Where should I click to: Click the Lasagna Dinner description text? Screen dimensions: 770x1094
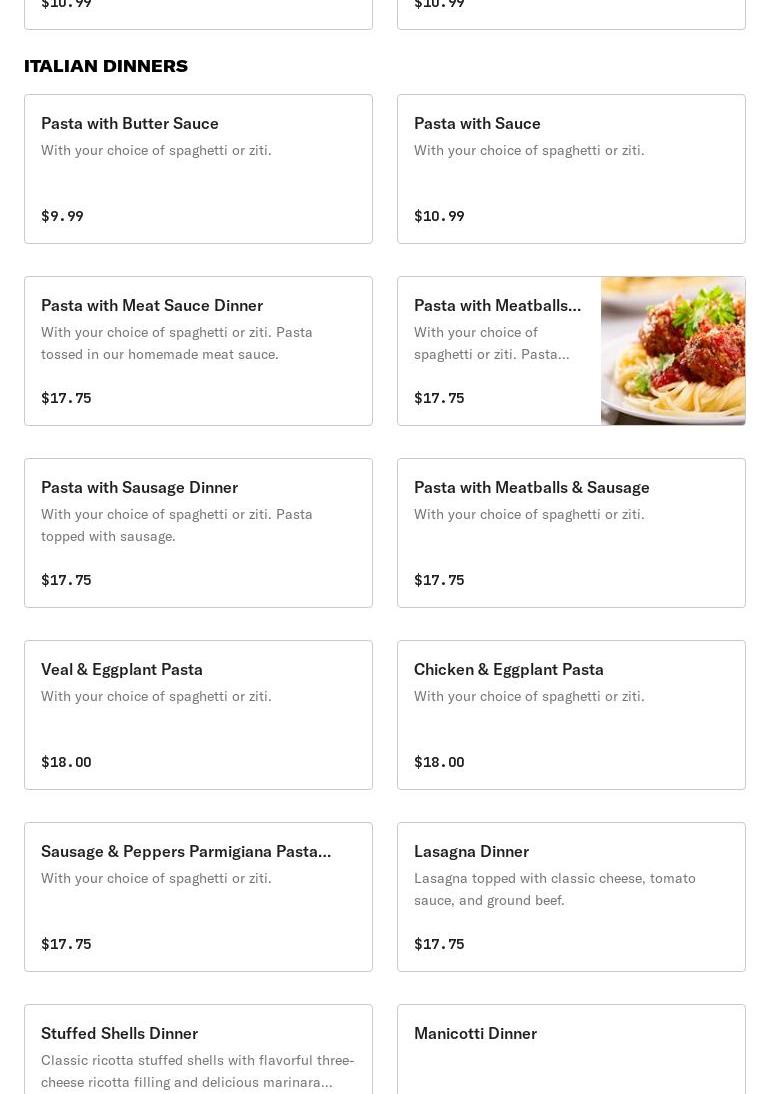555,889
